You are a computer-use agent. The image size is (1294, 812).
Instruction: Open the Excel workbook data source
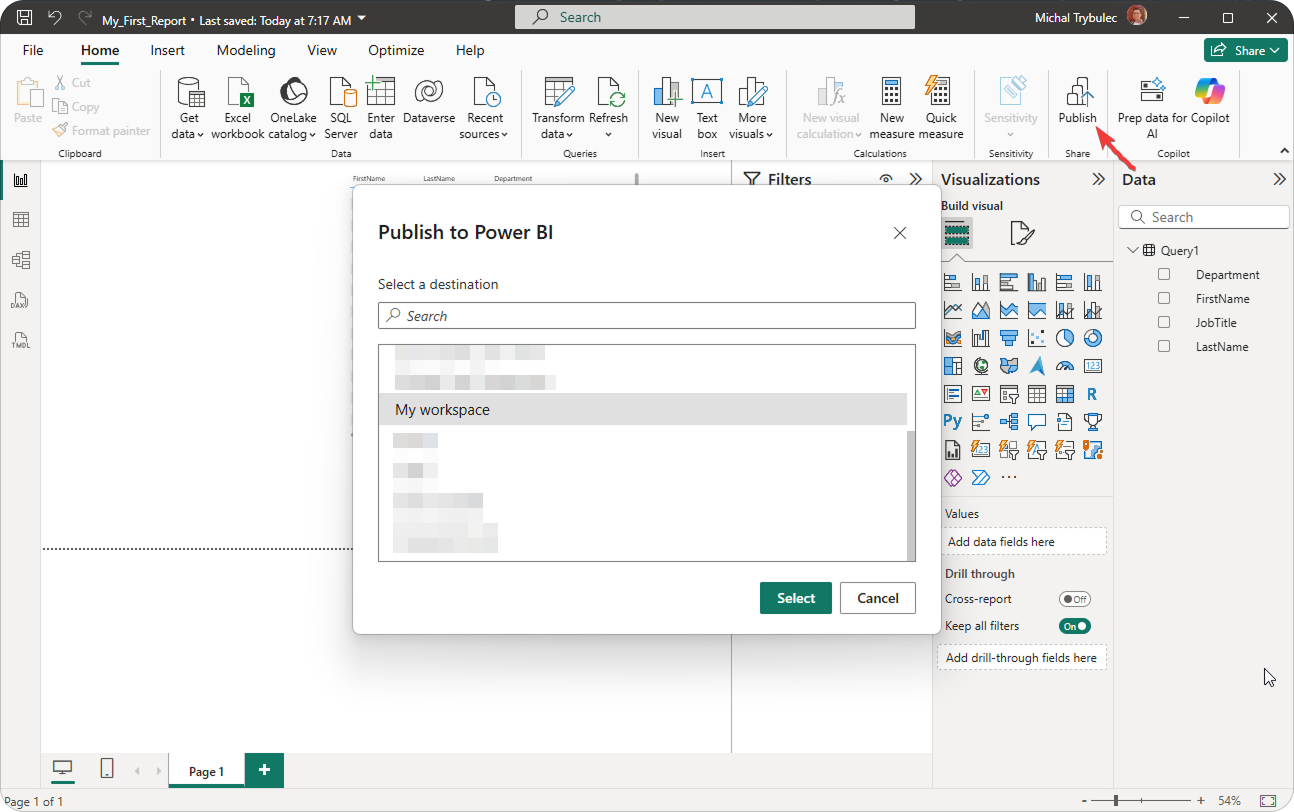click(238, 108)
